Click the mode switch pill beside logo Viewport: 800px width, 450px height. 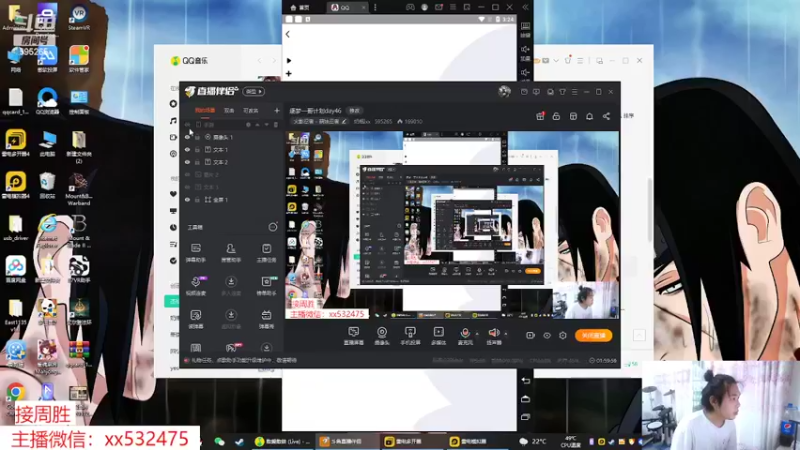pyautogui.click(x=253, y=92)
